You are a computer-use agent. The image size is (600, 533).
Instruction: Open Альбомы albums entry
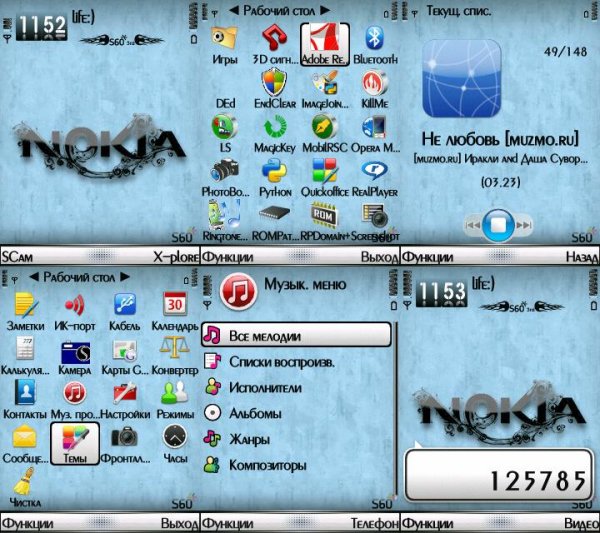point(297,413)
